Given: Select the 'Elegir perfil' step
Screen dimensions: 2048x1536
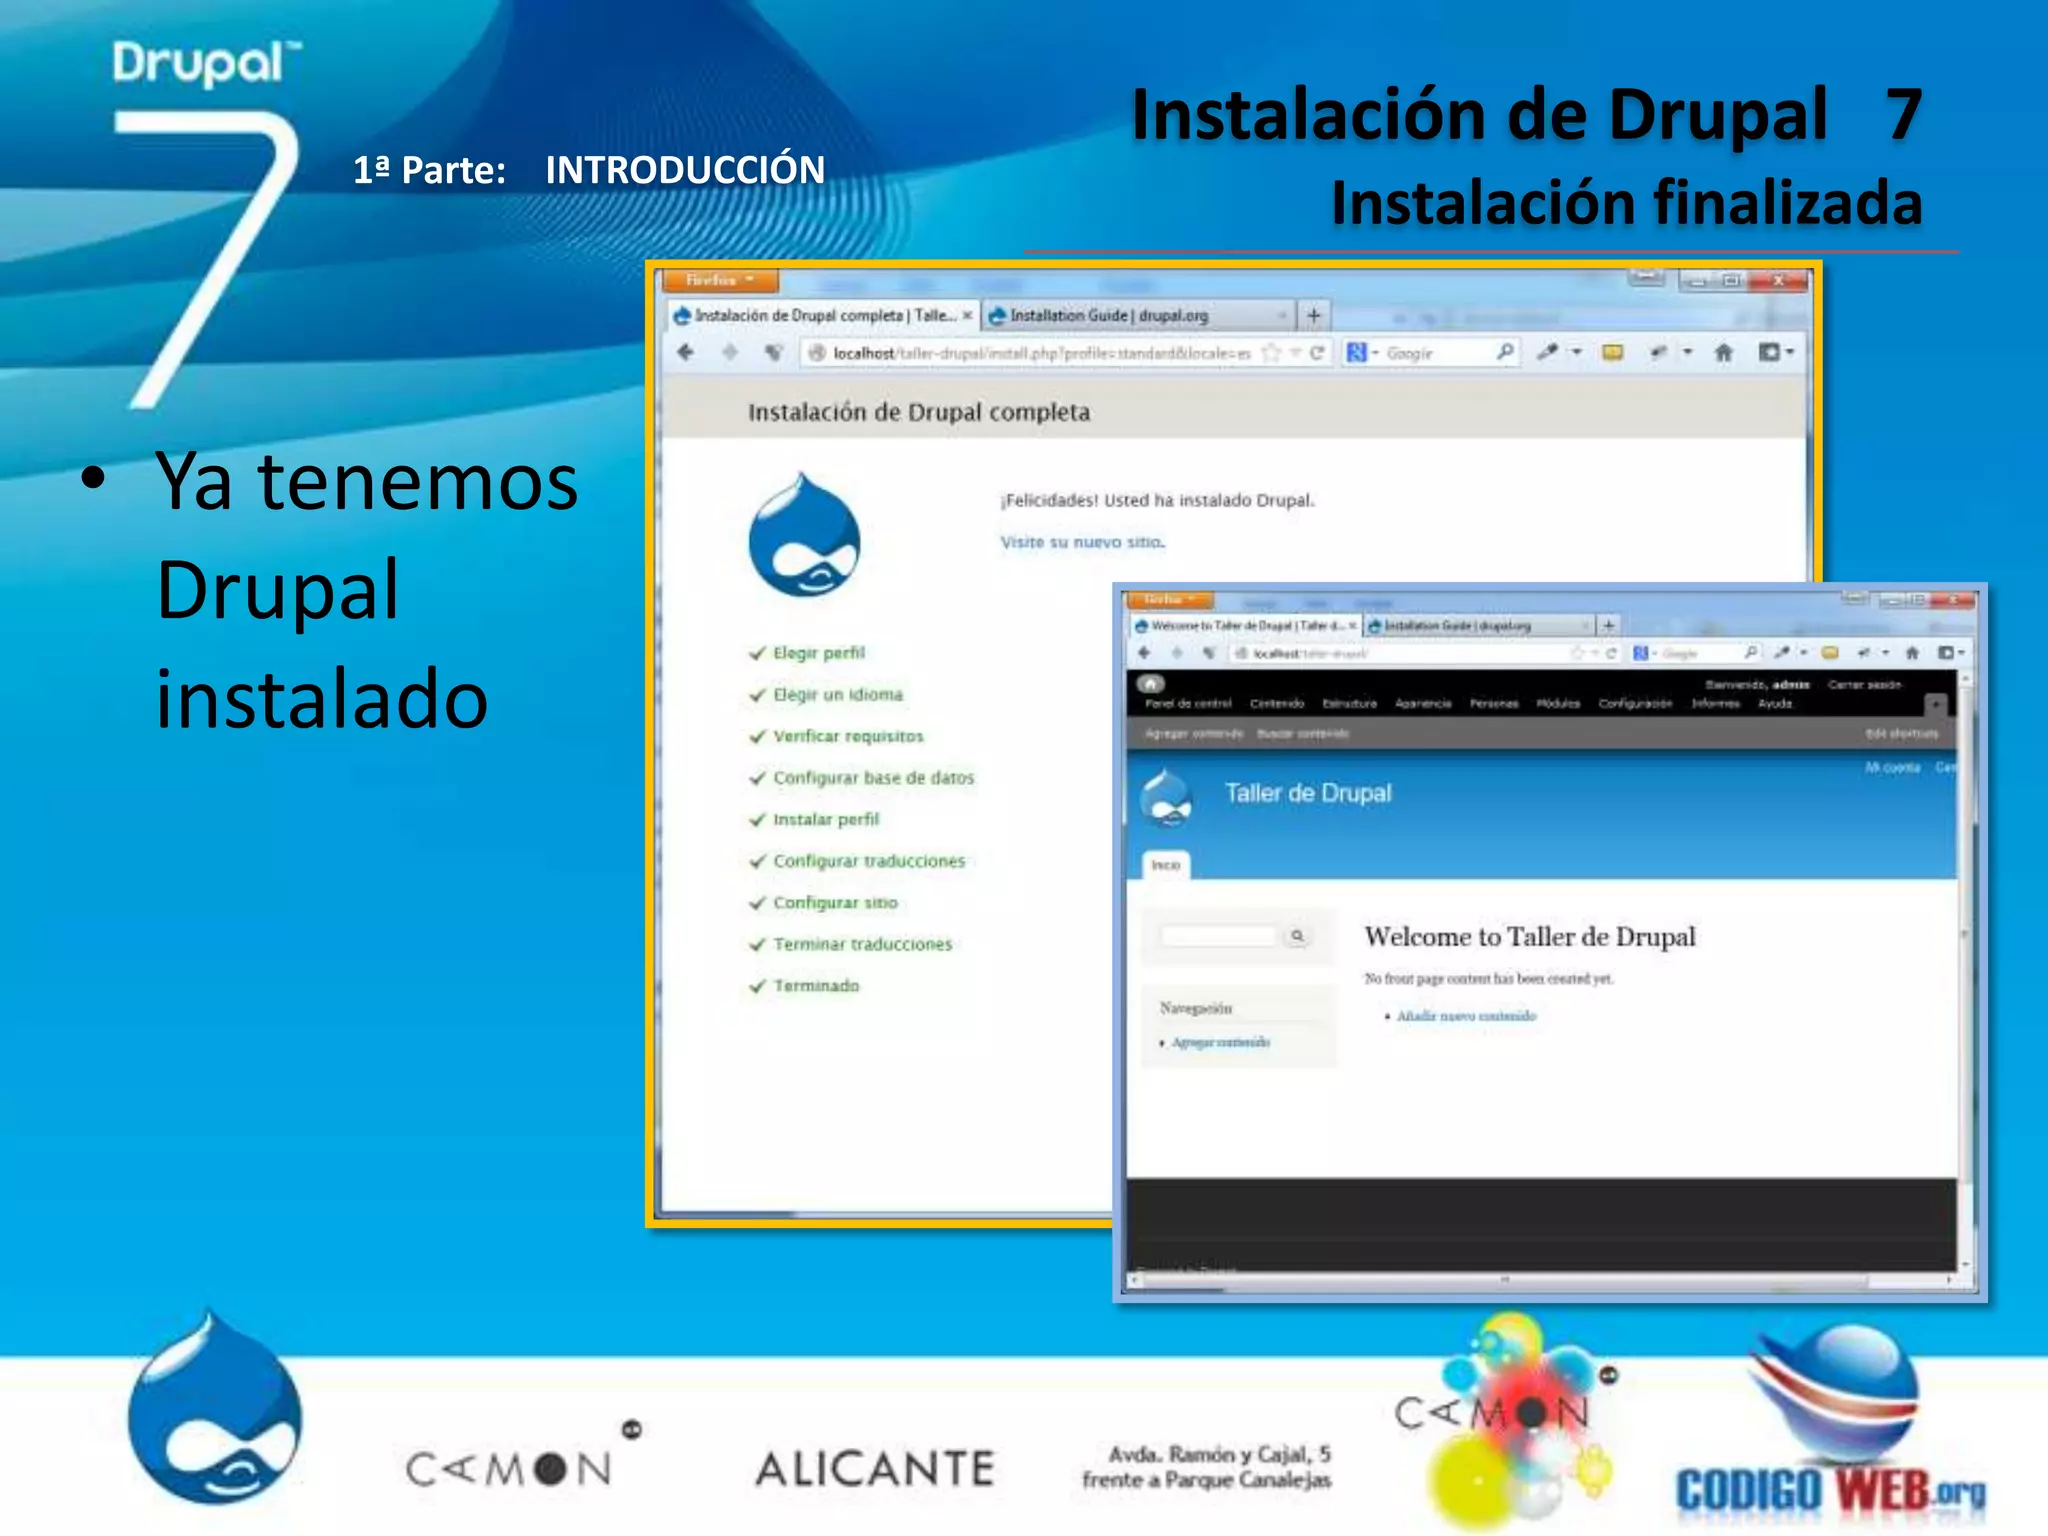Looking at the screenshot, I should click(x=818, y=653).
